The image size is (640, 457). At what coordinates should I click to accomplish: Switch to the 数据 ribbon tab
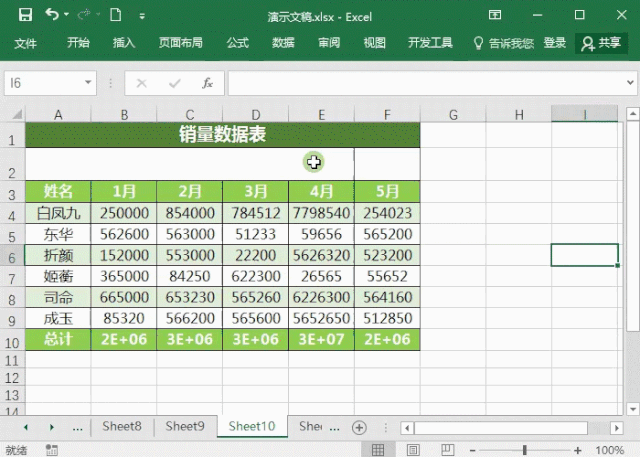point(283,43)
